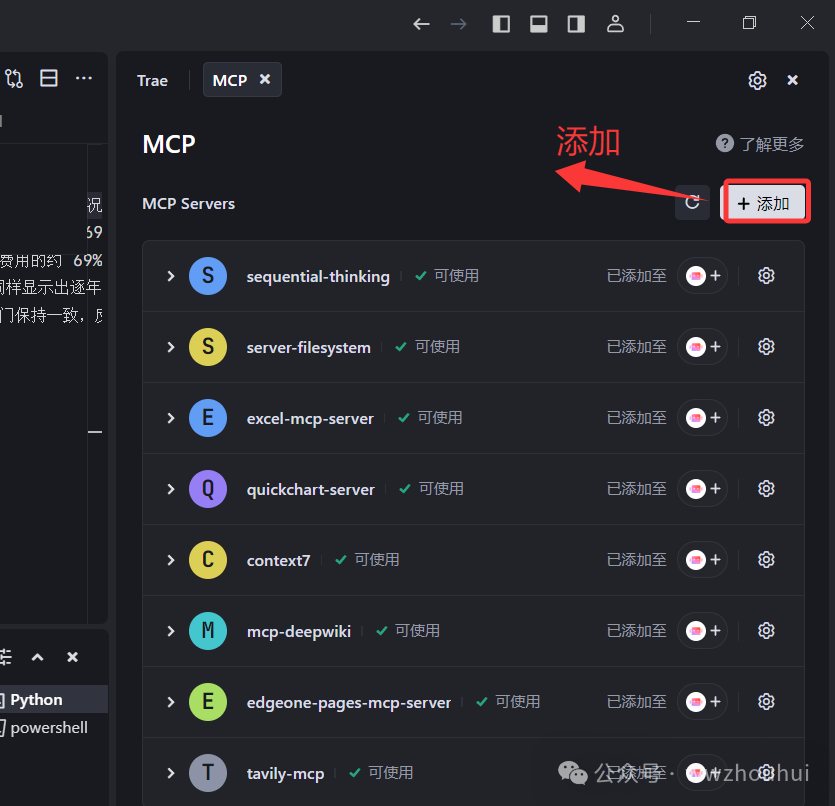Expand the sequential-thinking server row
The width and height of the screenshot is (835, 806).
(x=170, y=276)
